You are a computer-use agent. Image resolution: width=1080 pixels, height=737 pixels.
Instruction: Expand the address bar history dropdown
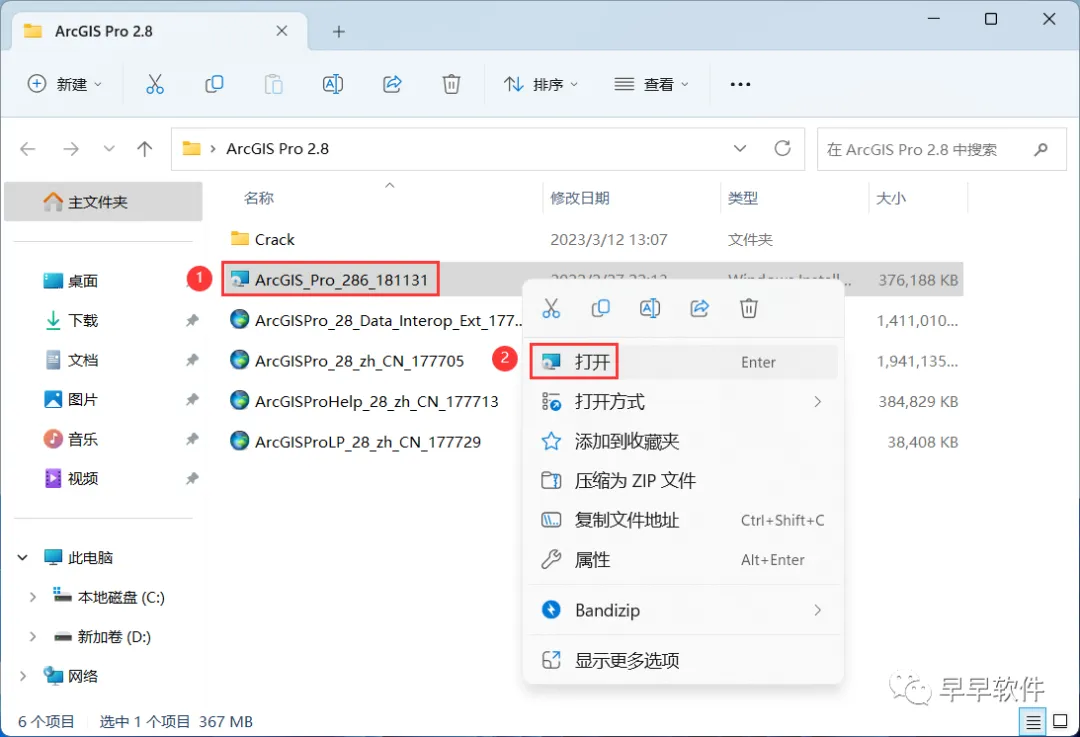(740, 148)
